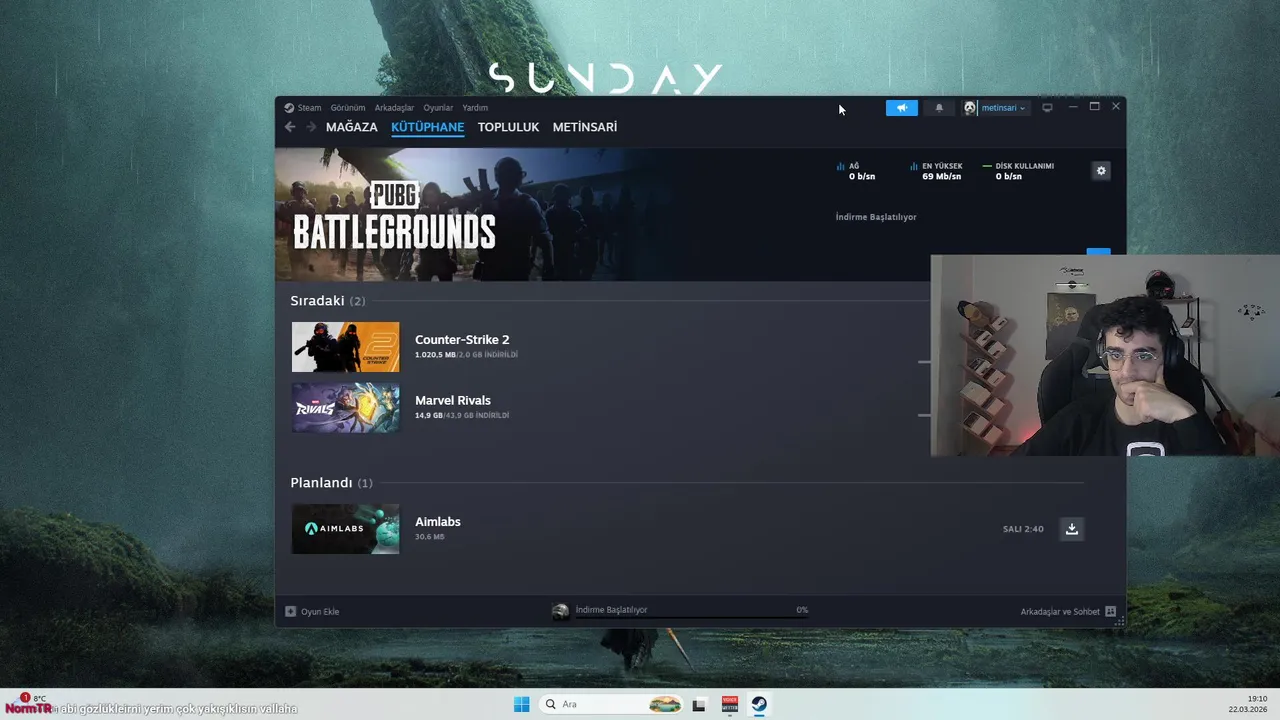The width and height of the screenshot is (1280, 720).
Task: Select the KÜTÜPHANE tab
Action: point(428,127)
